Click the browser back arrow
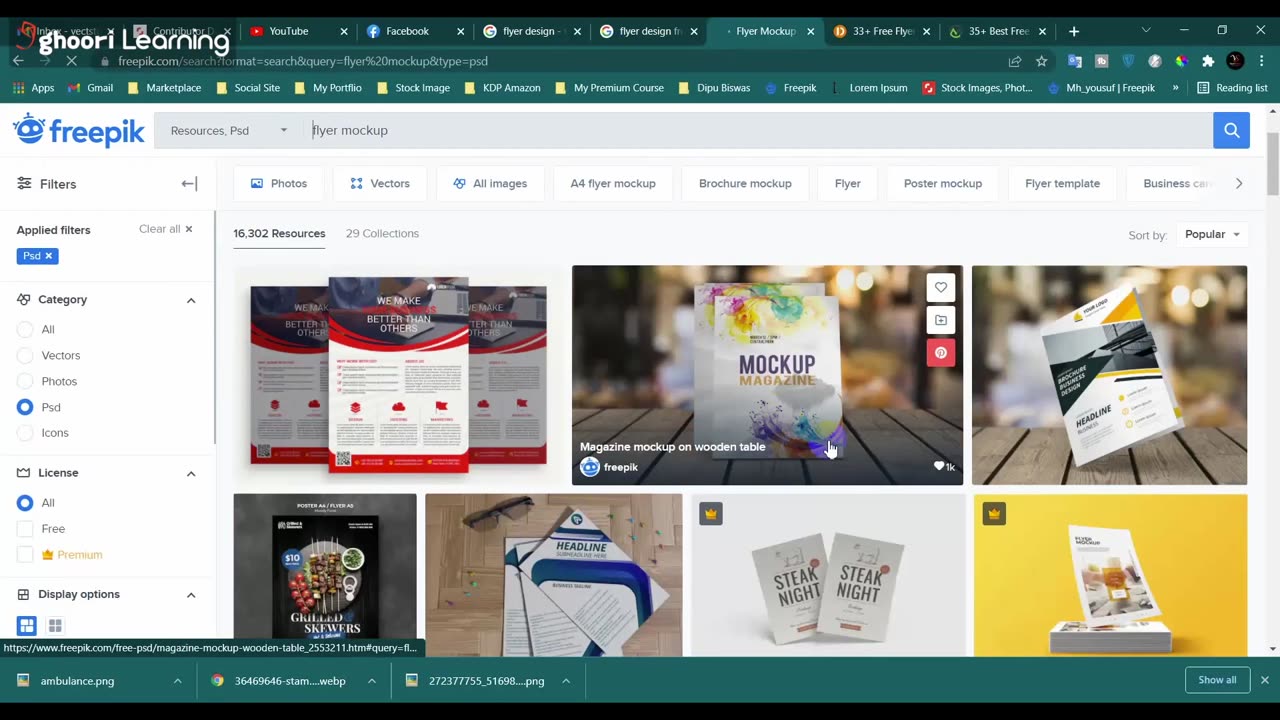 18,61
